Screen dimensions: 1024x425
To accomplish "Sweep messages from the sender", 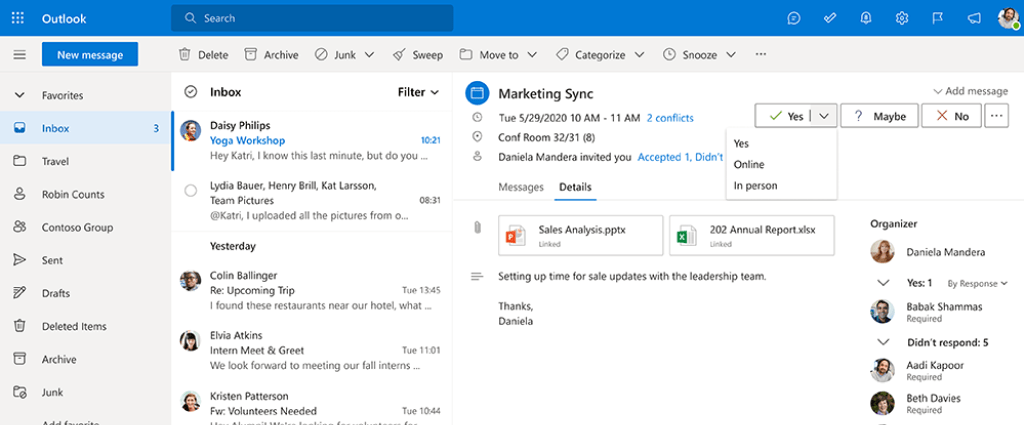I will pos(418,55).
